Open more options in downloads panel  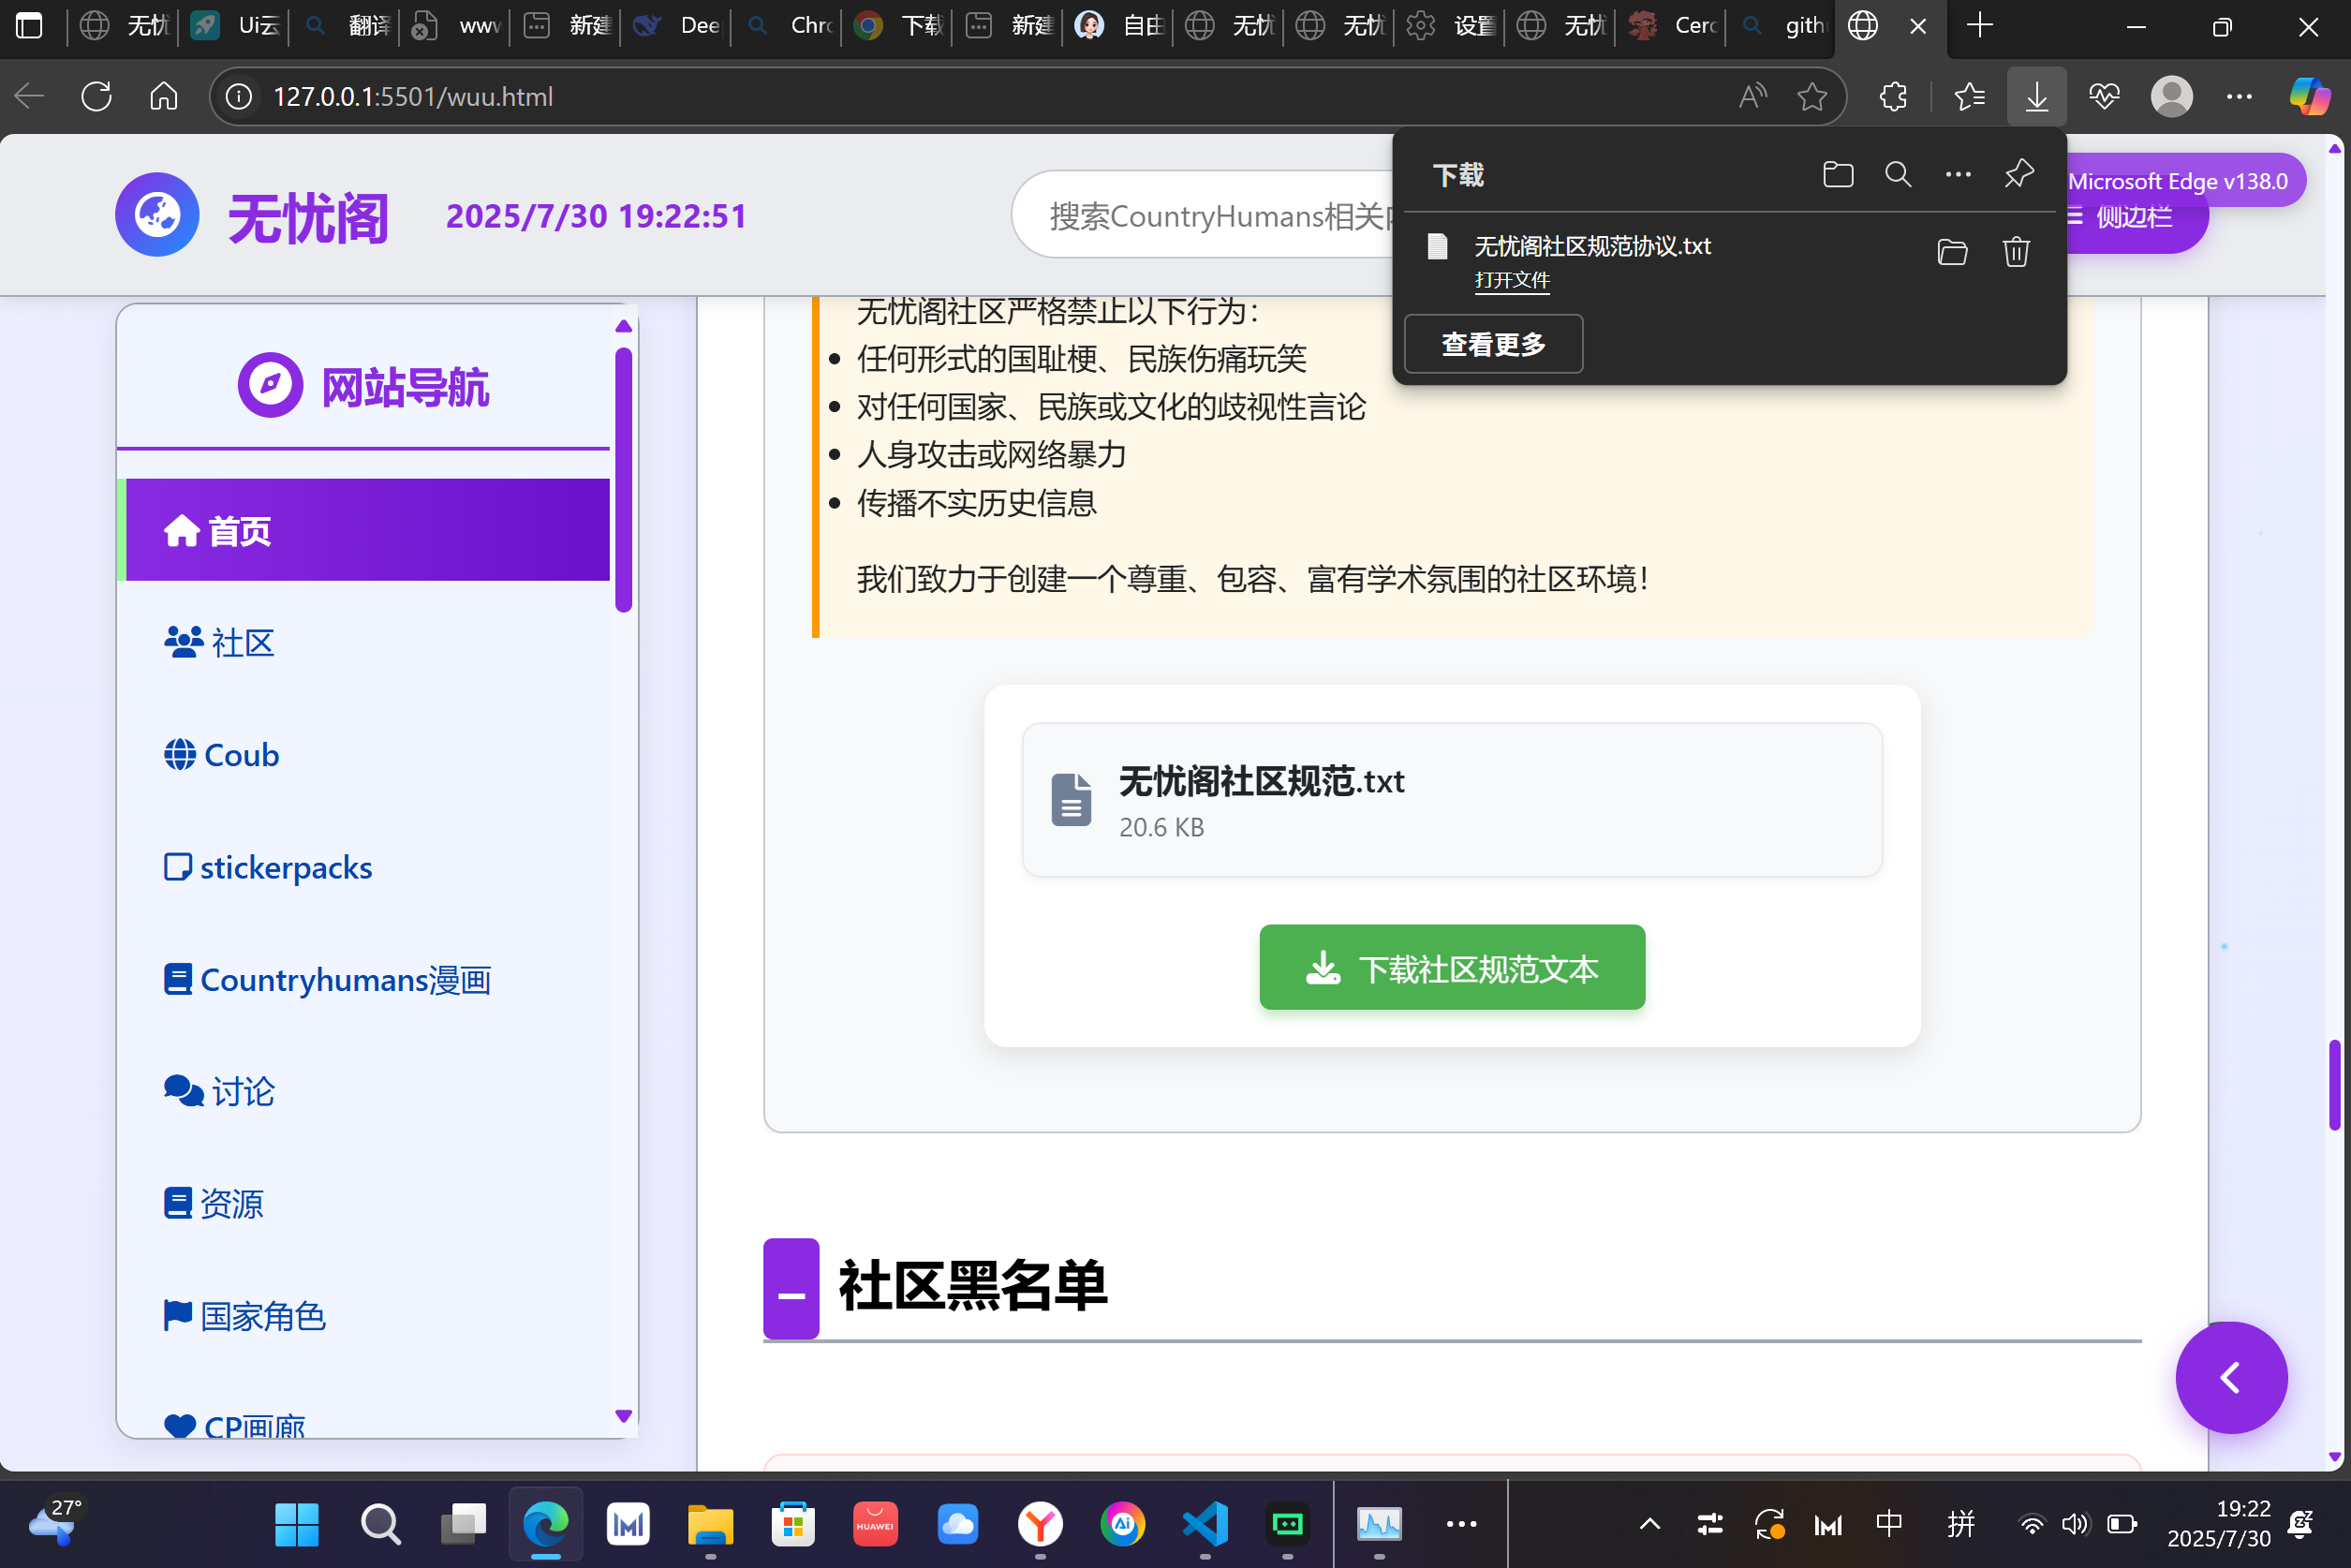(1958, 174)
